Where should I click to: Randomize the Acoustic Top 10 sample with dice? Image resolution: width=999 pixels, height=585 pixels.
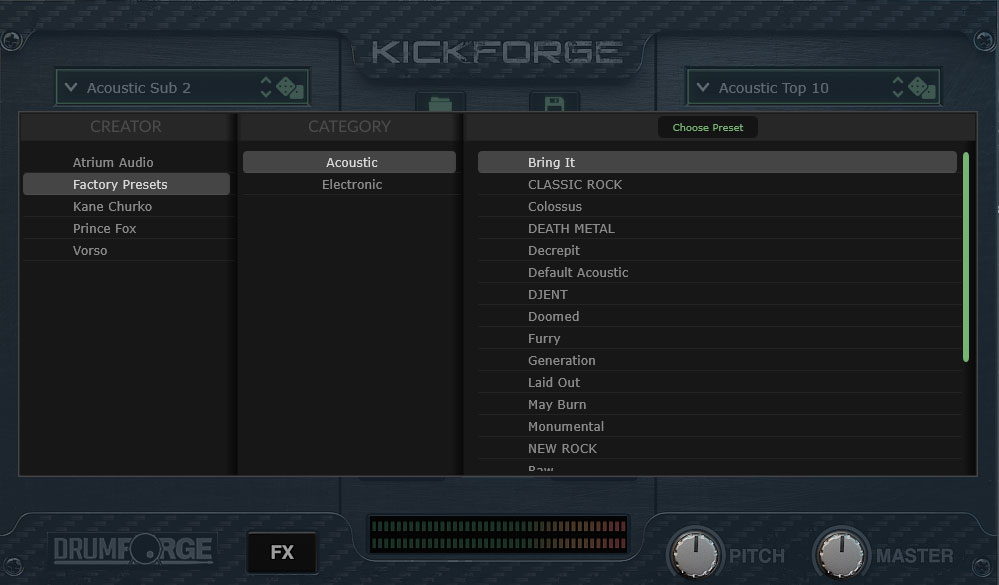tap(922, 88)
